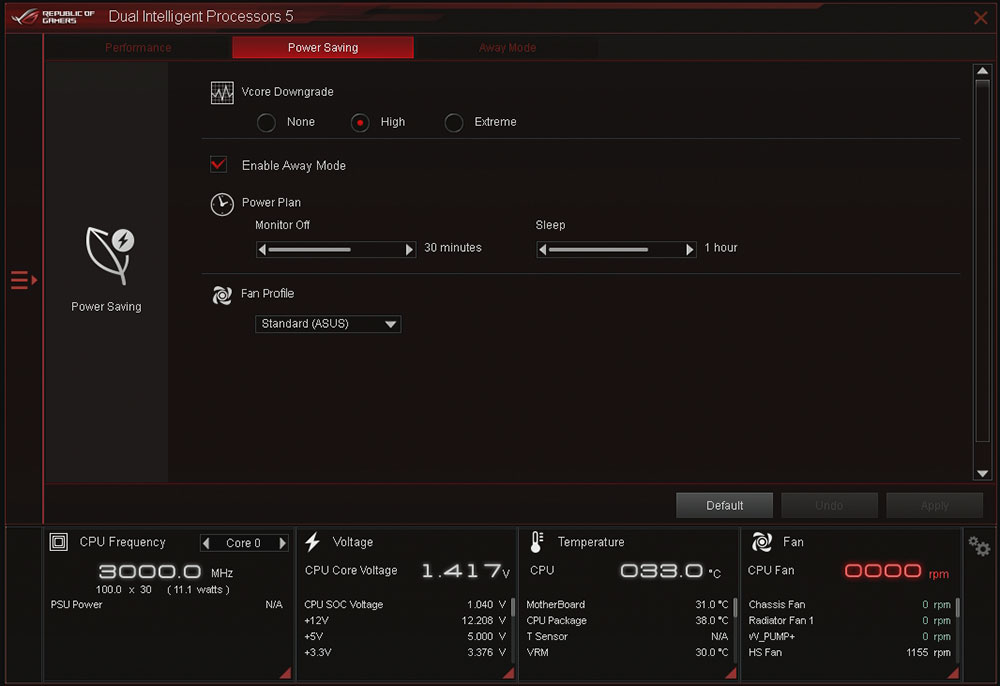The height and width of the screenshot is (686, 1000).
Task: Click the +12V voltage row
Action: click(405, 620)
